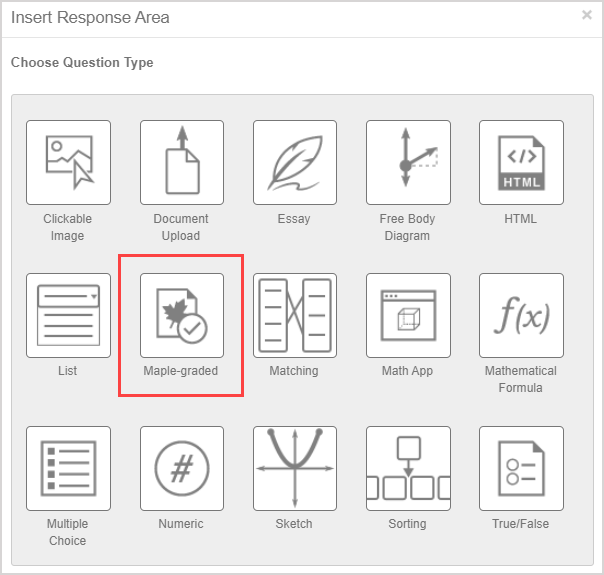Click the Maple-graded leaf icon

pyautogui.click(x=181, y=315)
